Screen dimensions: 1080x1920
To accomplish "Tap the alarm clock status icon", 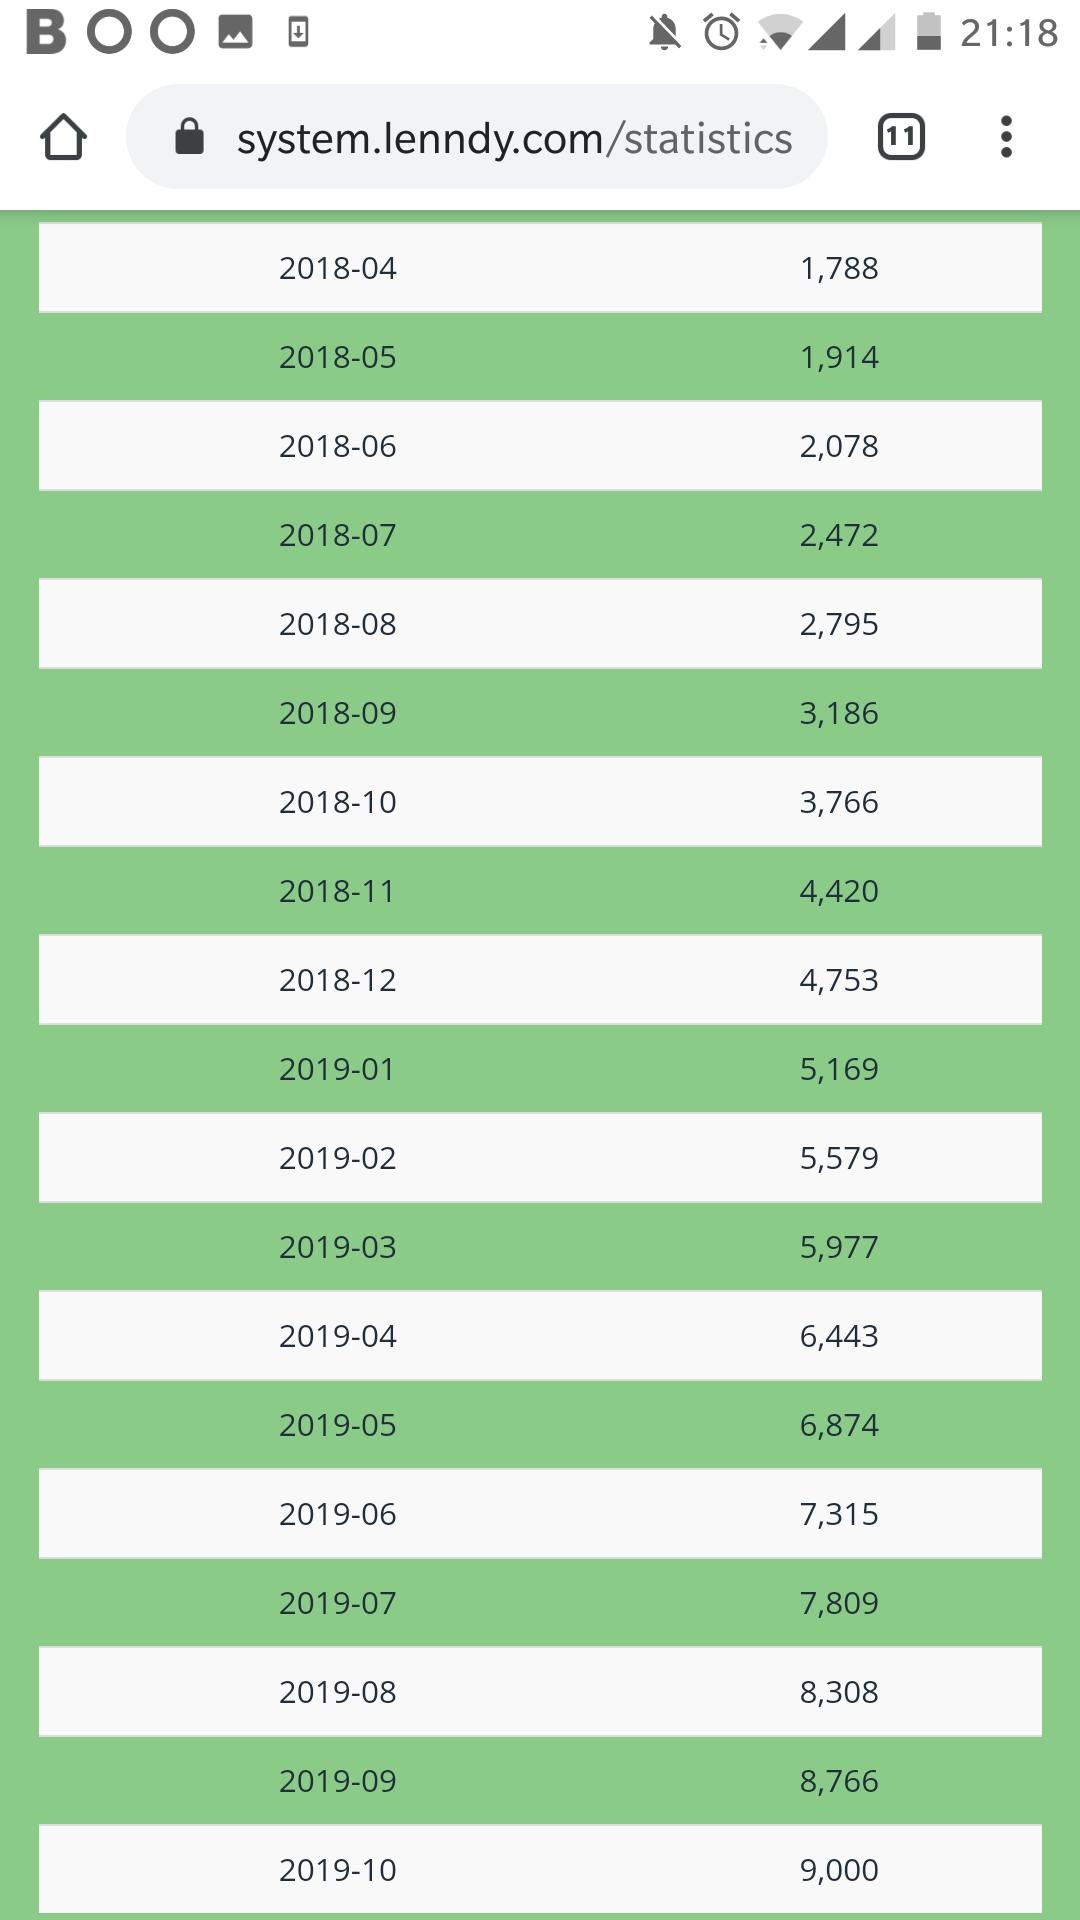I will 721,33.
